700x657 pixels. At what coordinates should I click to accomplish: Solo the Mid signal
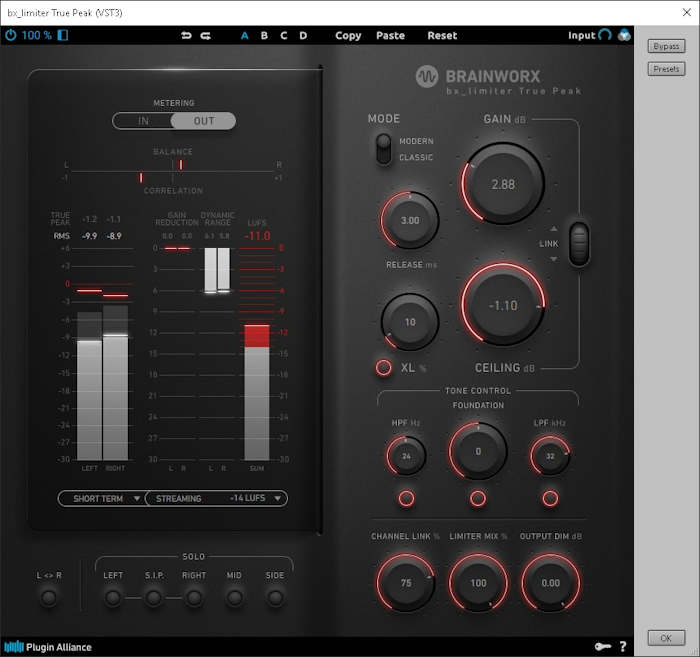(234, 597)
